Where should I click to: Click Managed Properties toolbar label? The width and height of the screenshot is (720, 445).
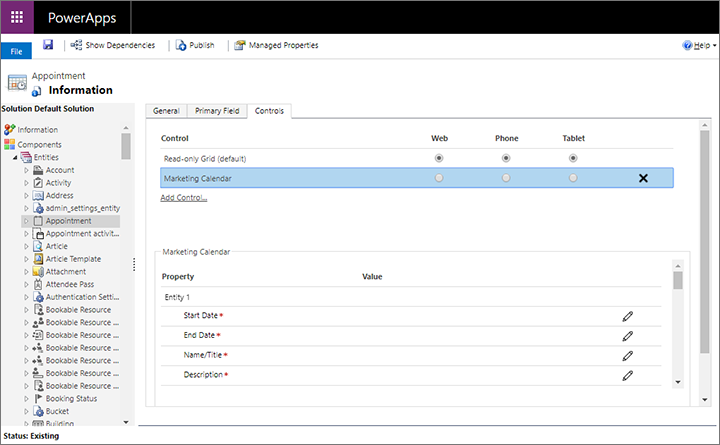click(284, 45)
